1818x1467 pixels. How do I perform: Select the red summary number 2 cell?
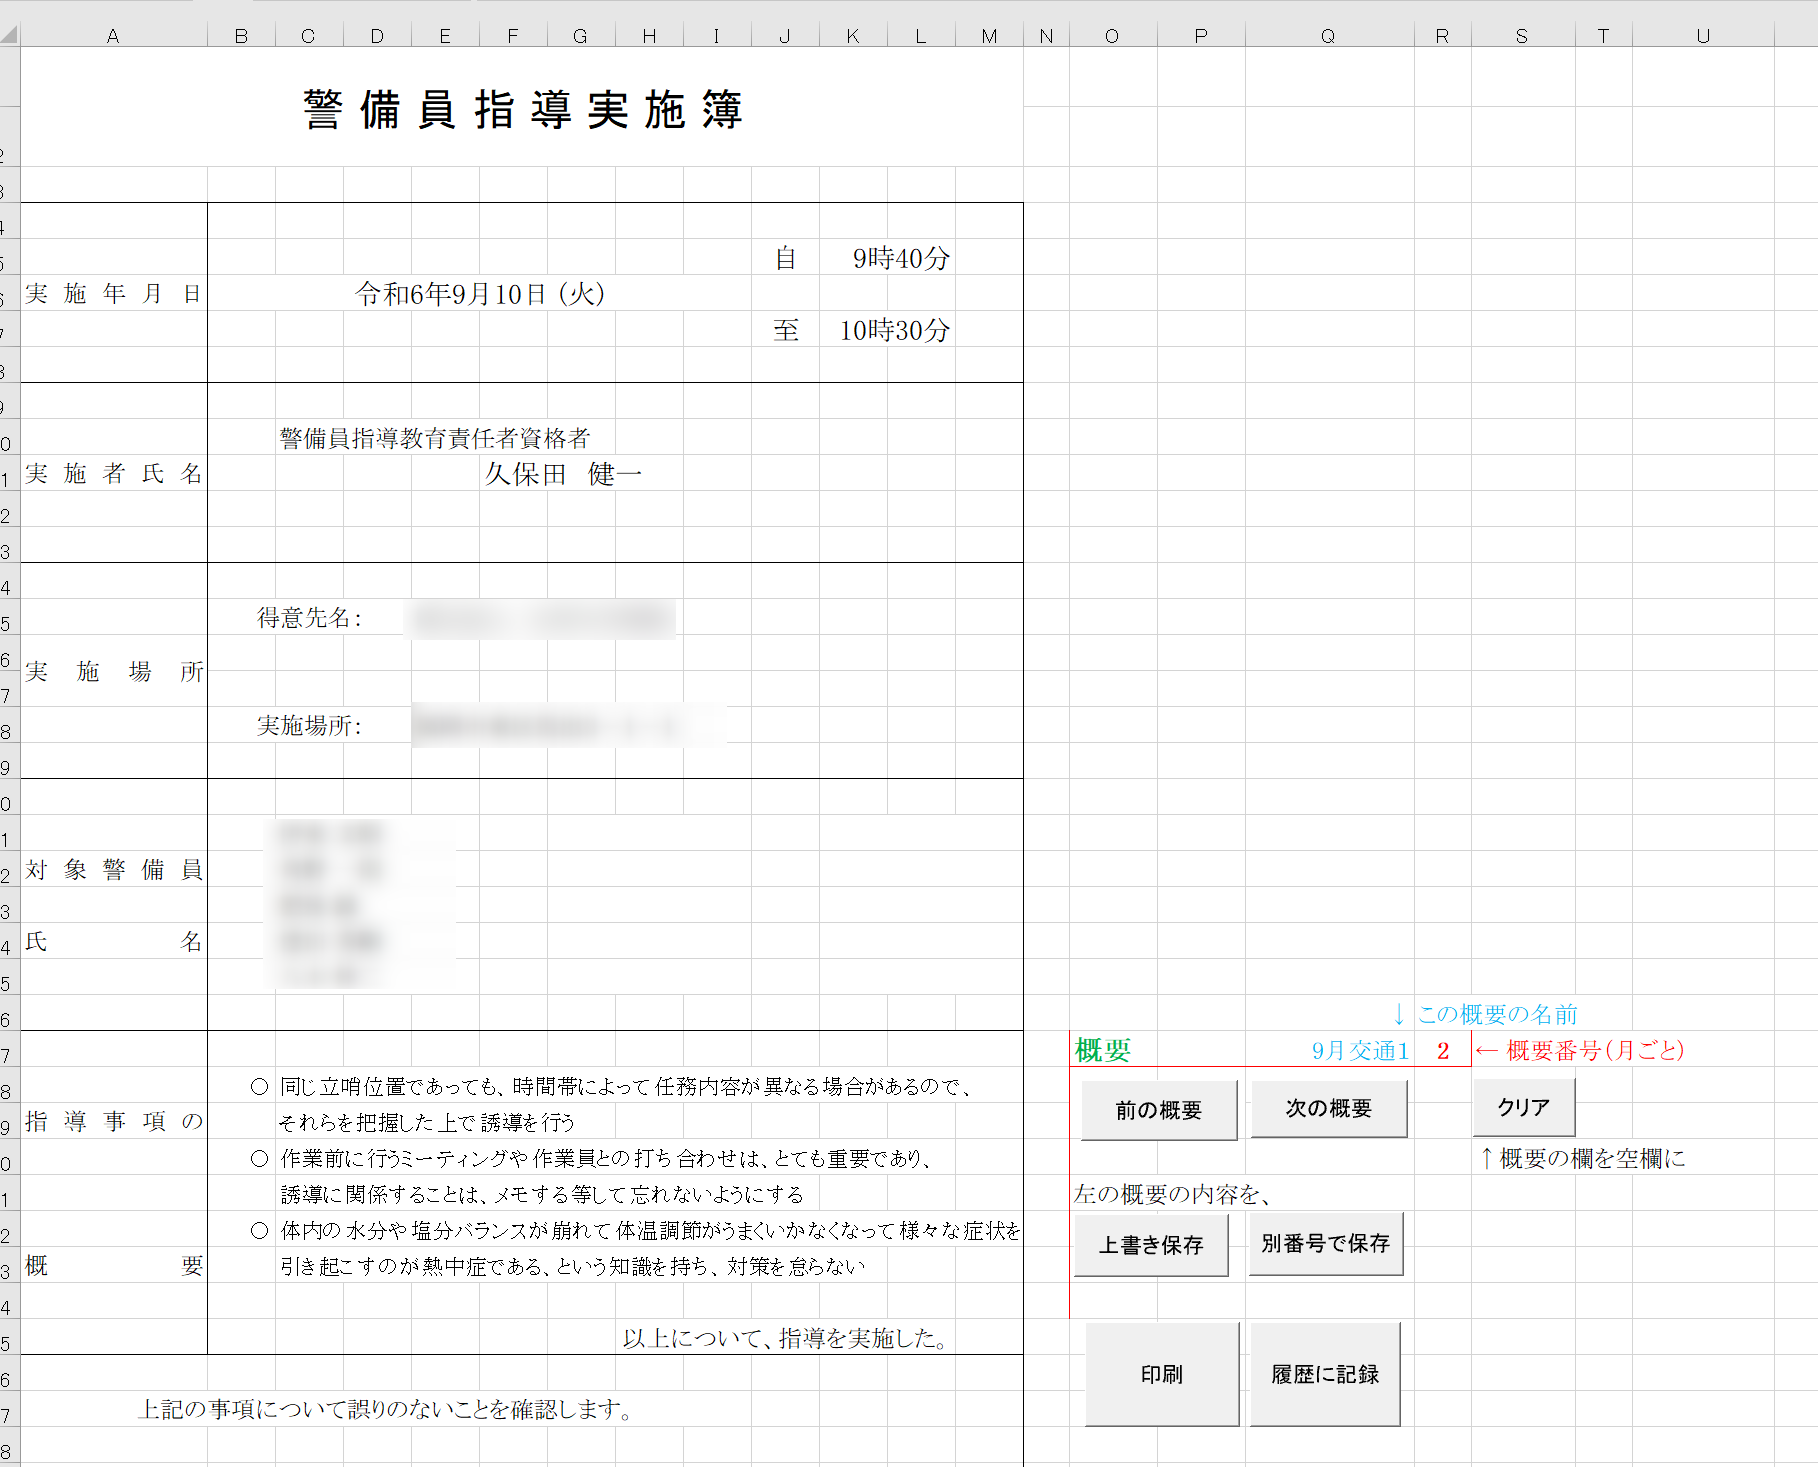click(x=1443, y=1051)
